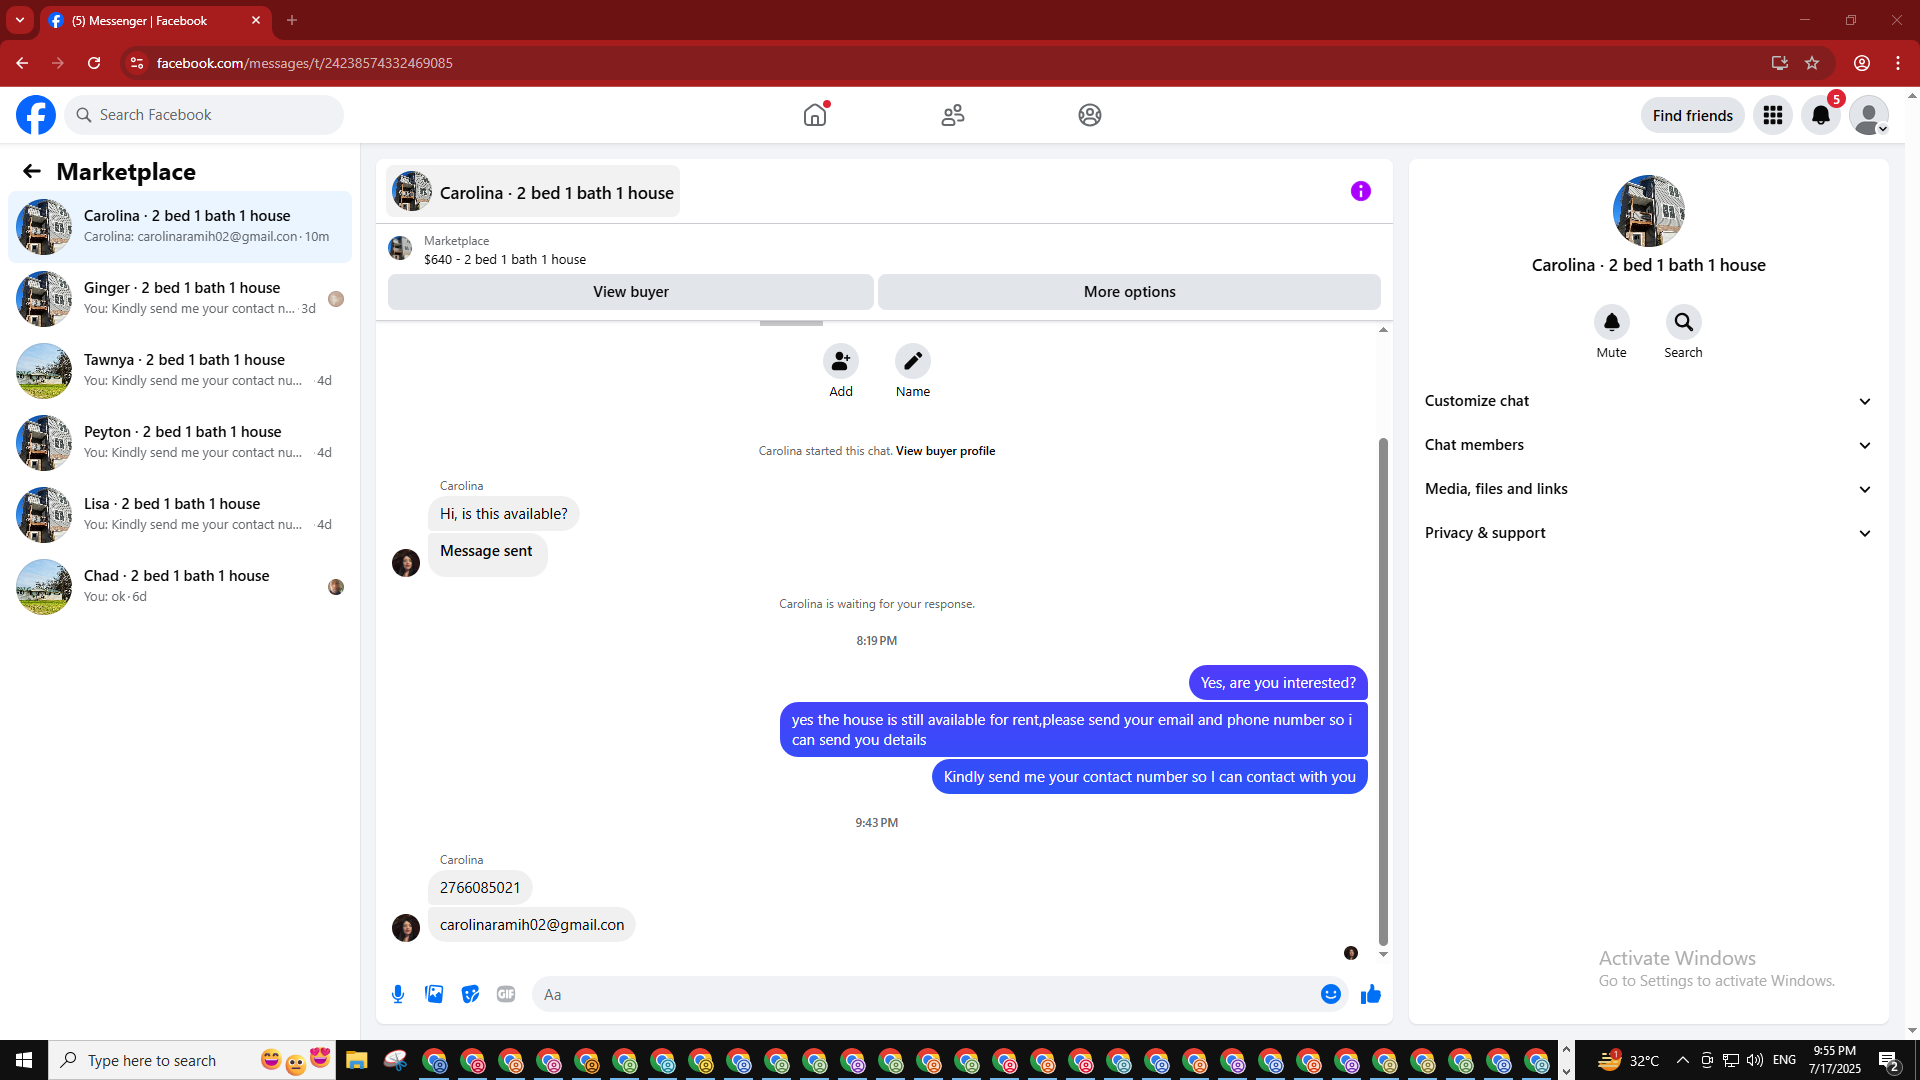Expand Customize chat section
Image resolution: width=1920 pixels, height=1080 pixels.
click(1649, 401)
